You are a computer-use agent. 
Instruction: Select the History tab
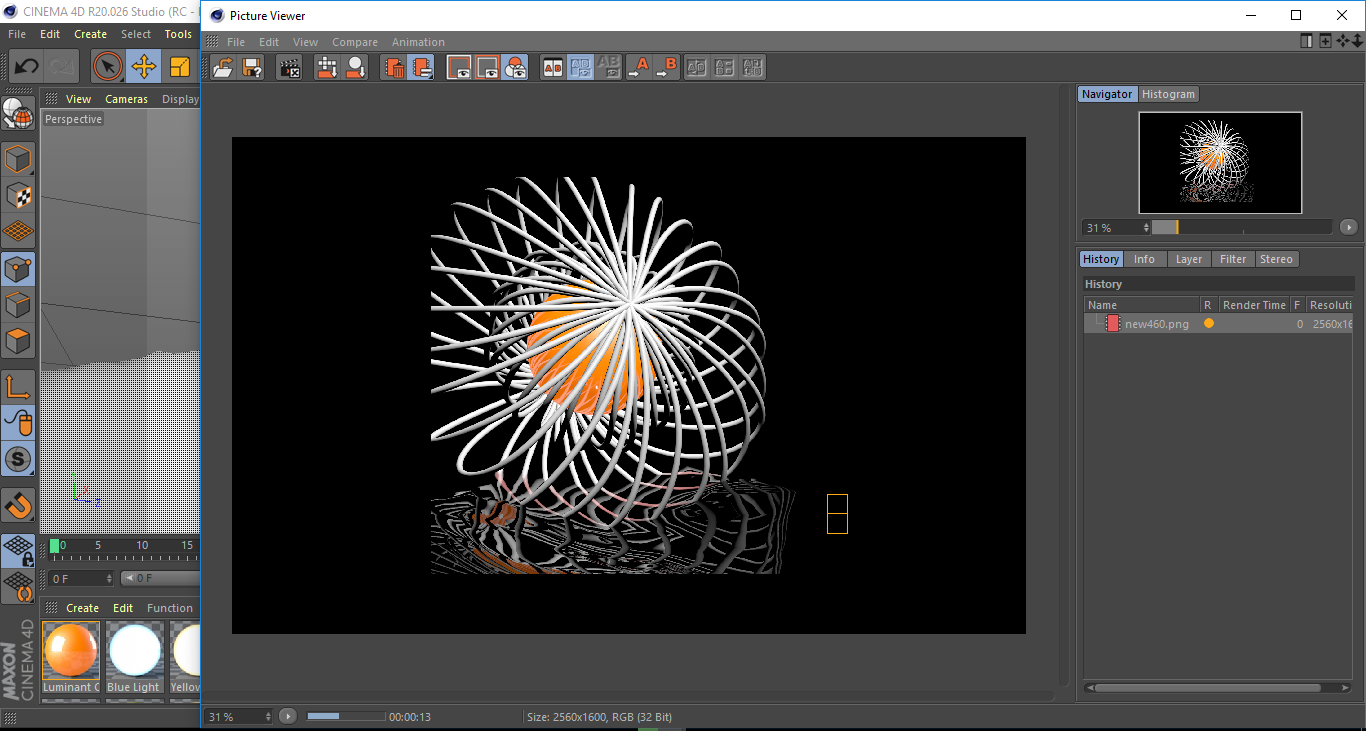click(1101, 259)
